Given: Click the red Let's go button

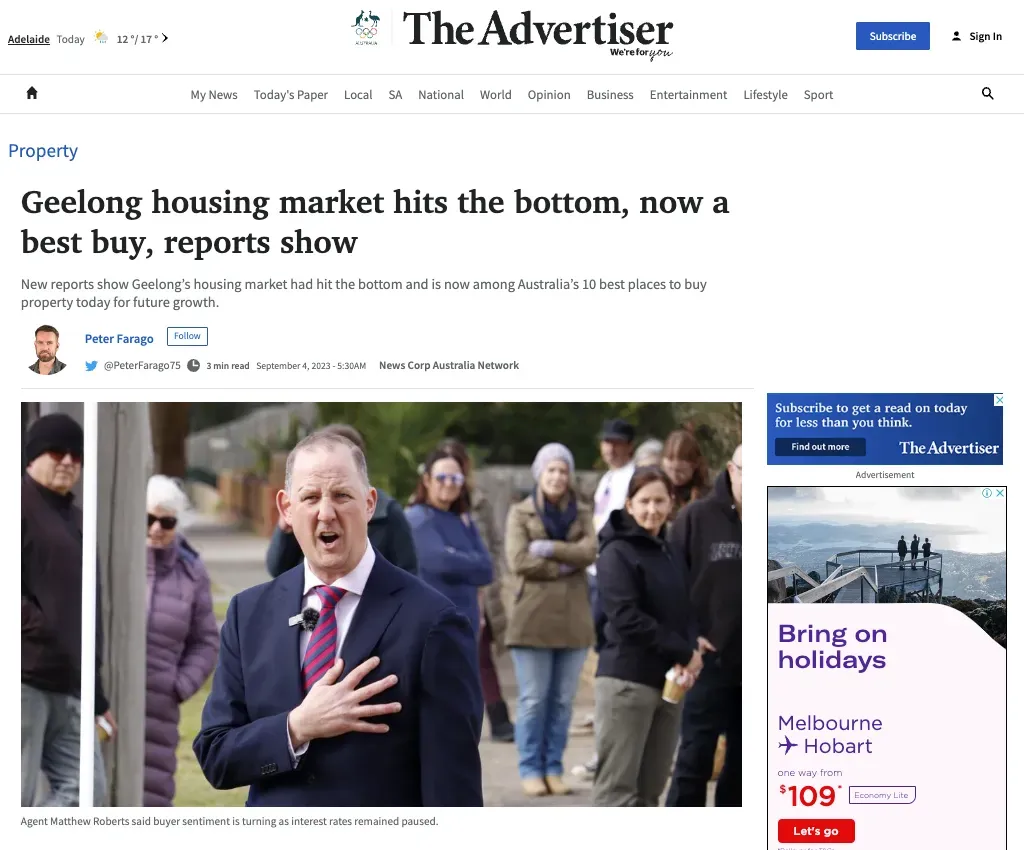Looking at the screenshot, I should click(x=816, y=831).
